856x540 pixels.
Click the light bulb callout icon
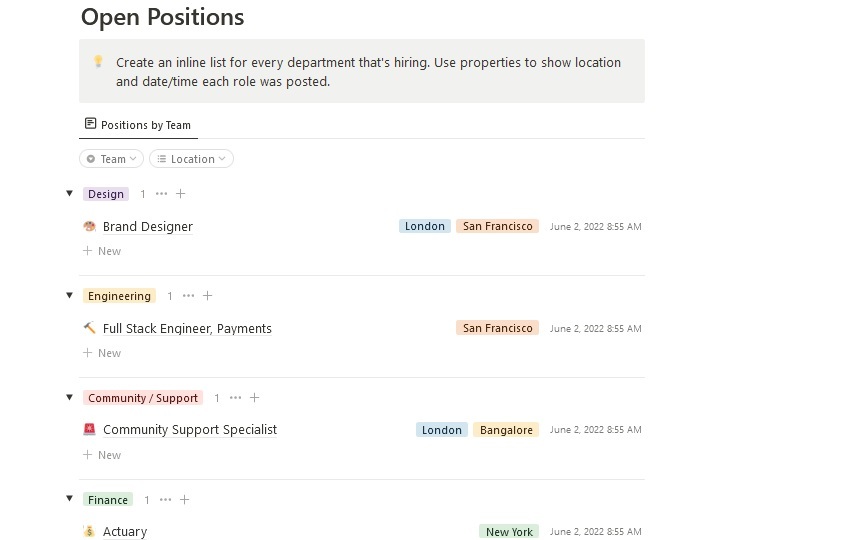(98, 62)
